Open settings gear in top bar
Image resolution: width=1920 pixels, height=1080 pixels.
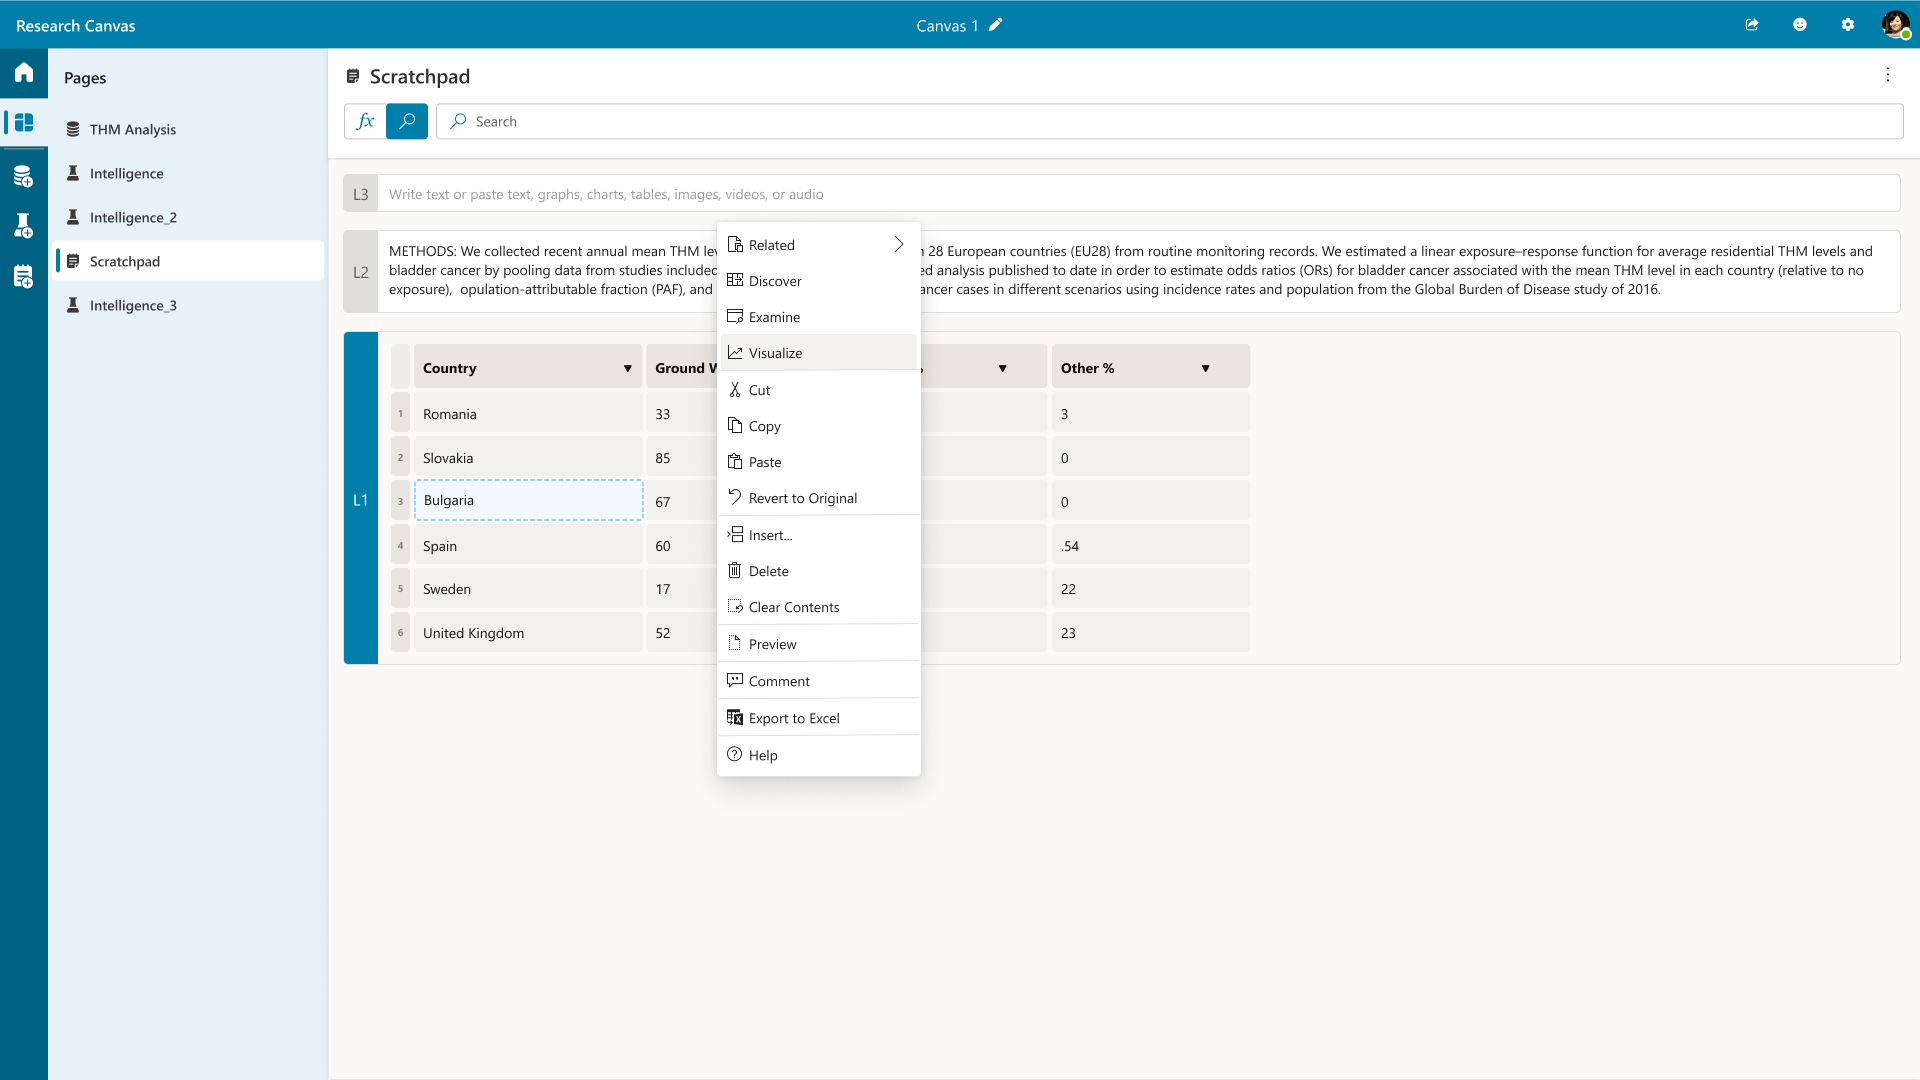click(x=1848, y=25)
